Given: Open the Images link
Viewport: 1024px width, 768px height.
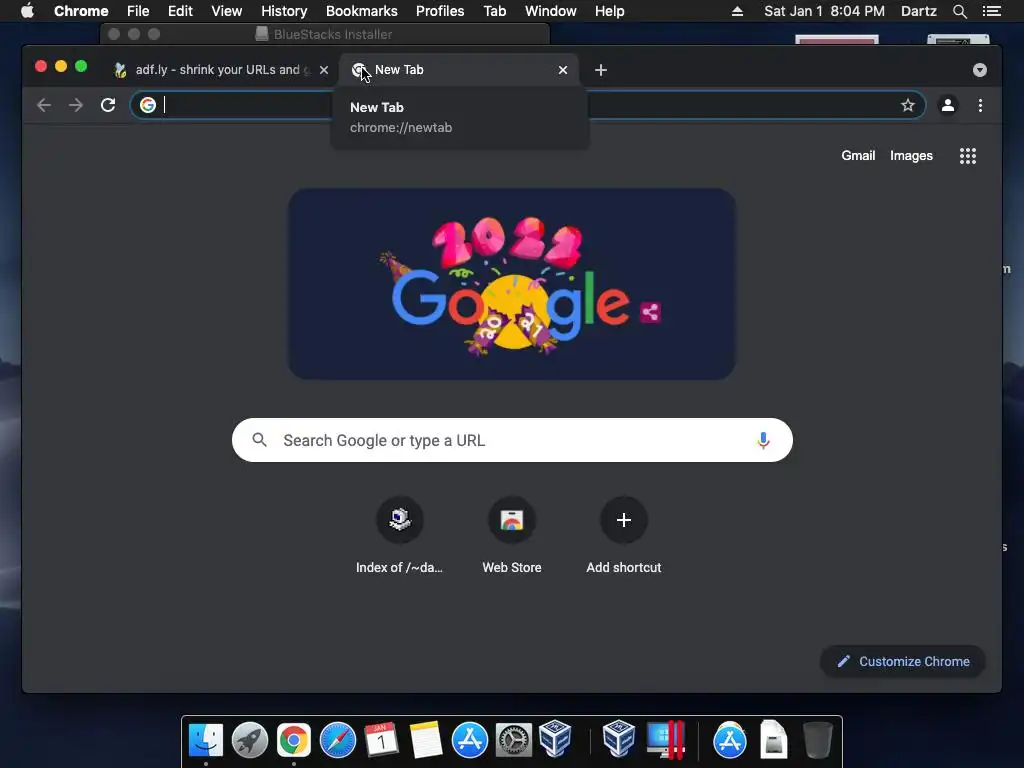Looking at the screenshot, I should point(911,155).
